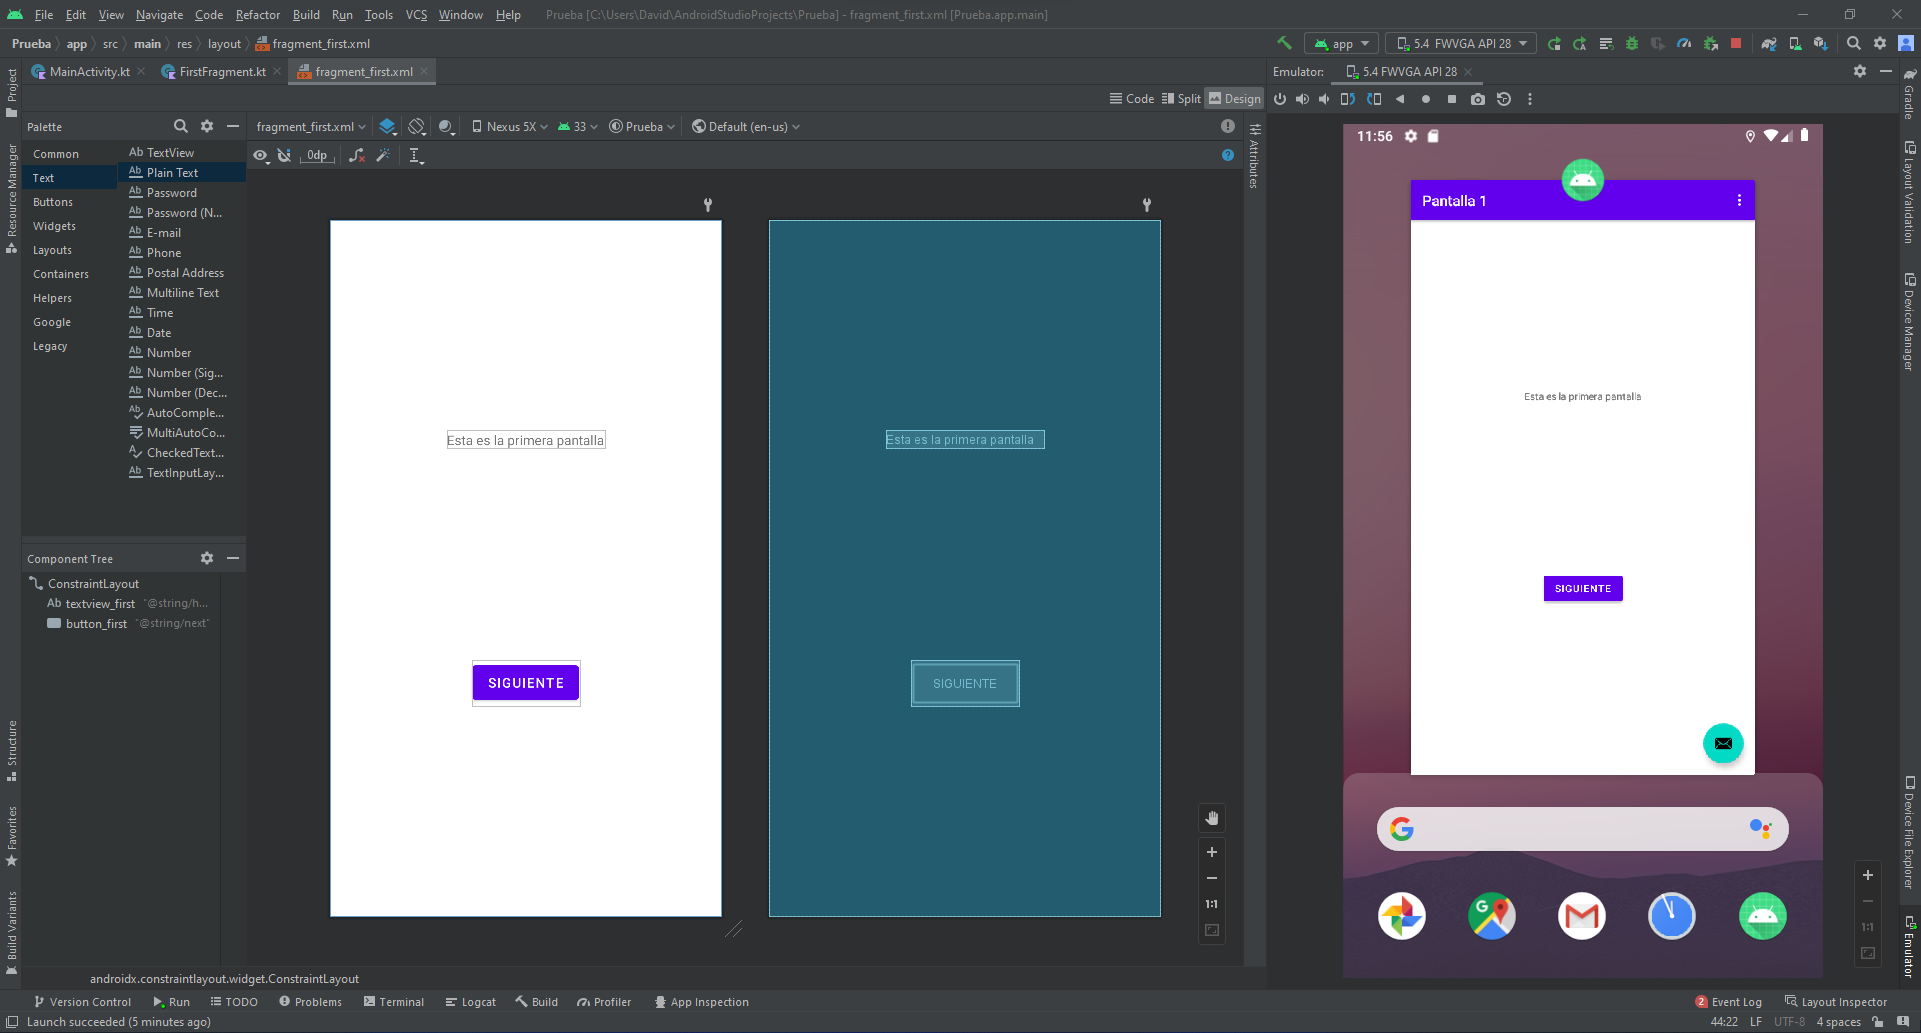Sync project with Gradle files icon
This screenshot has width=1921, height=1033.
tap(1769, 43)
